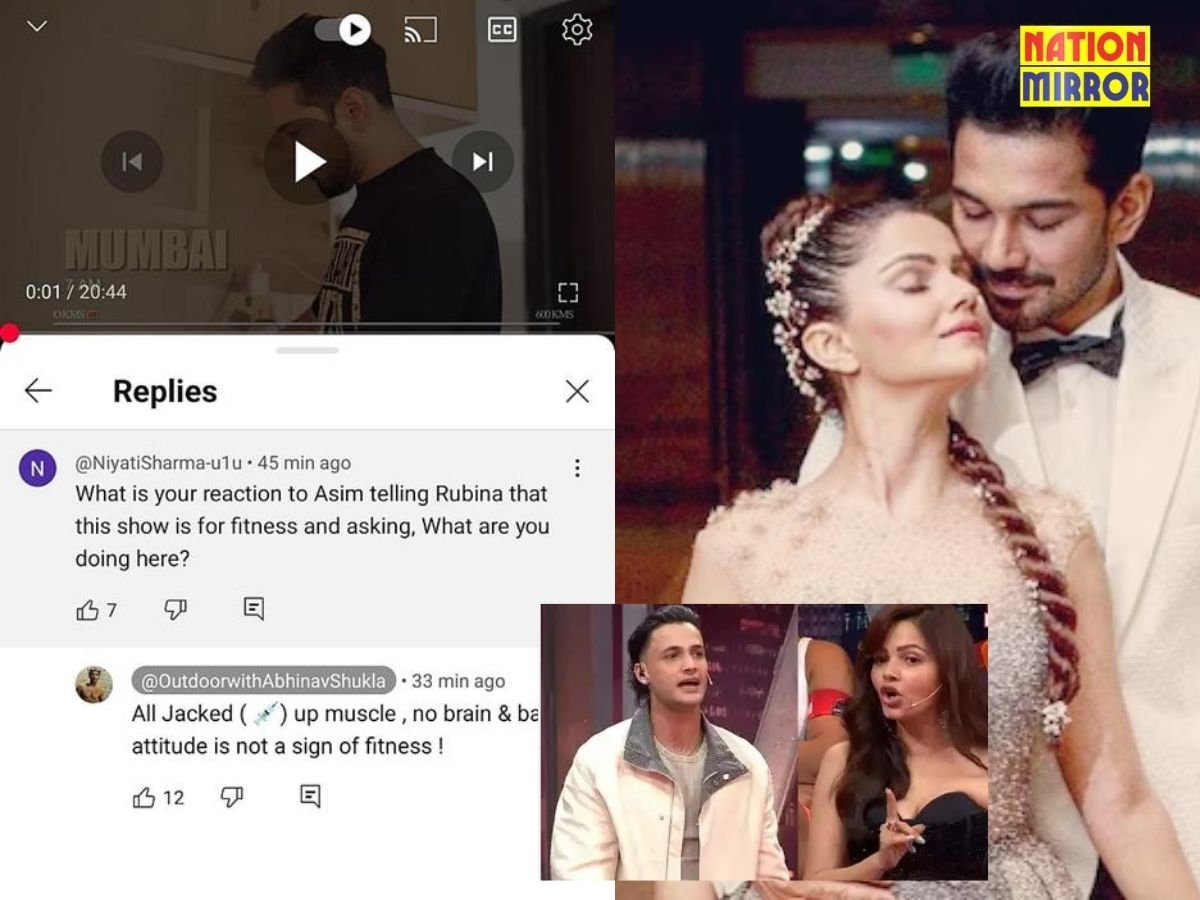Reply to NiyatiSharma's comment using the reply icon
This screenshot has height=900, width=1200.
256,607
